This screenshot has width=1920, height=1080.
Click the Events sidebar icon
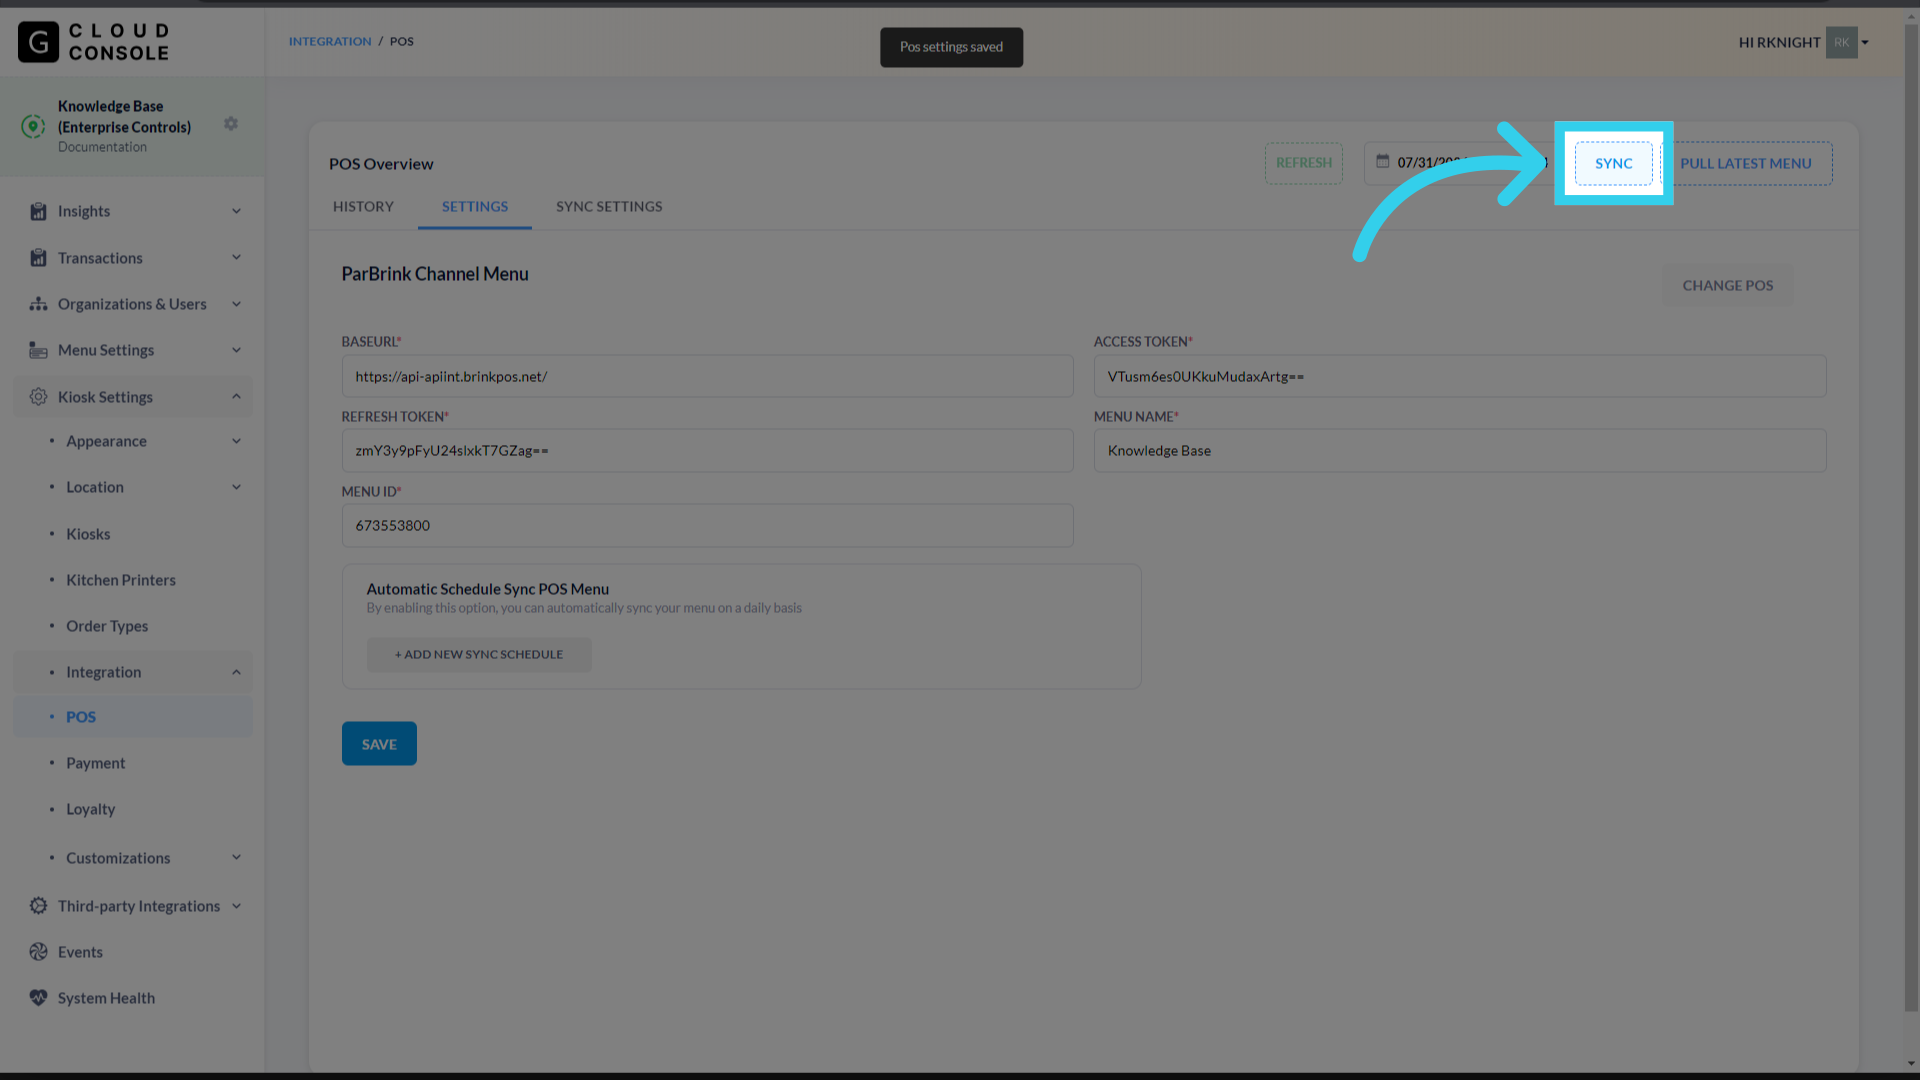[38, 952]
